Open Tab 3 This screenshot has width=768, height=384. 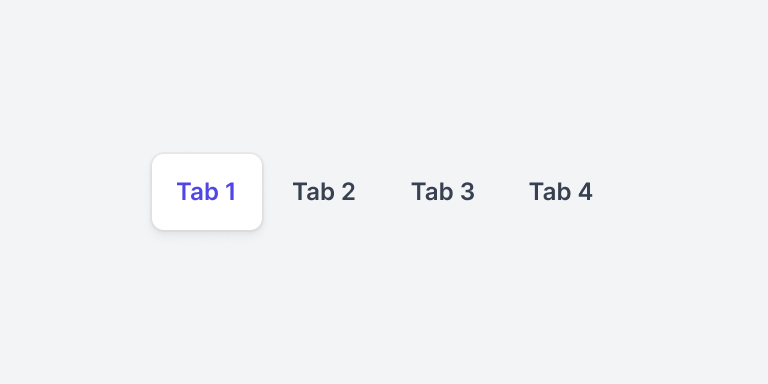click(x=443, y=192)
